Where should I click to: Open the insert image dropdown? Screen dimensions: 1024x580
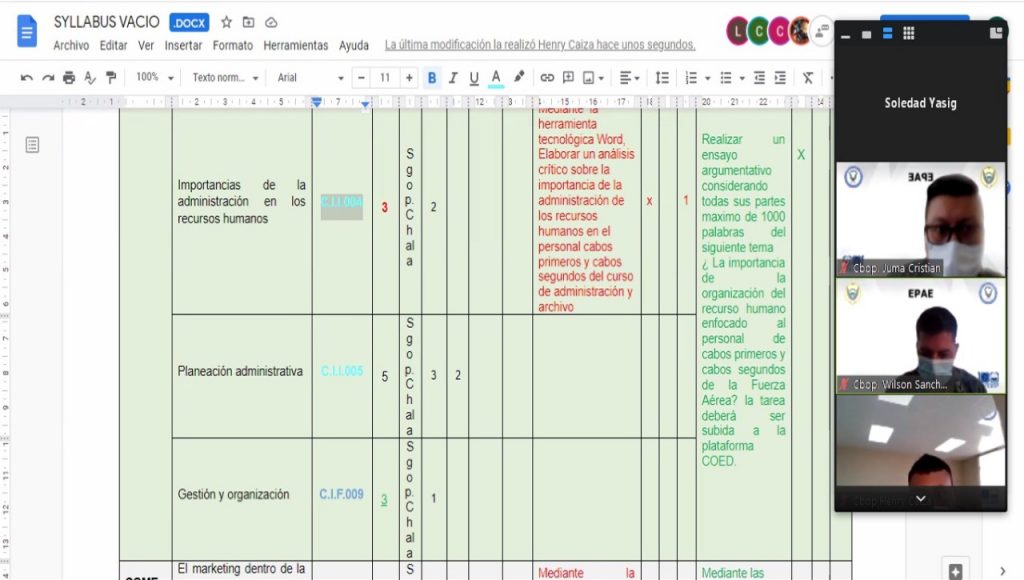(593, 78)
